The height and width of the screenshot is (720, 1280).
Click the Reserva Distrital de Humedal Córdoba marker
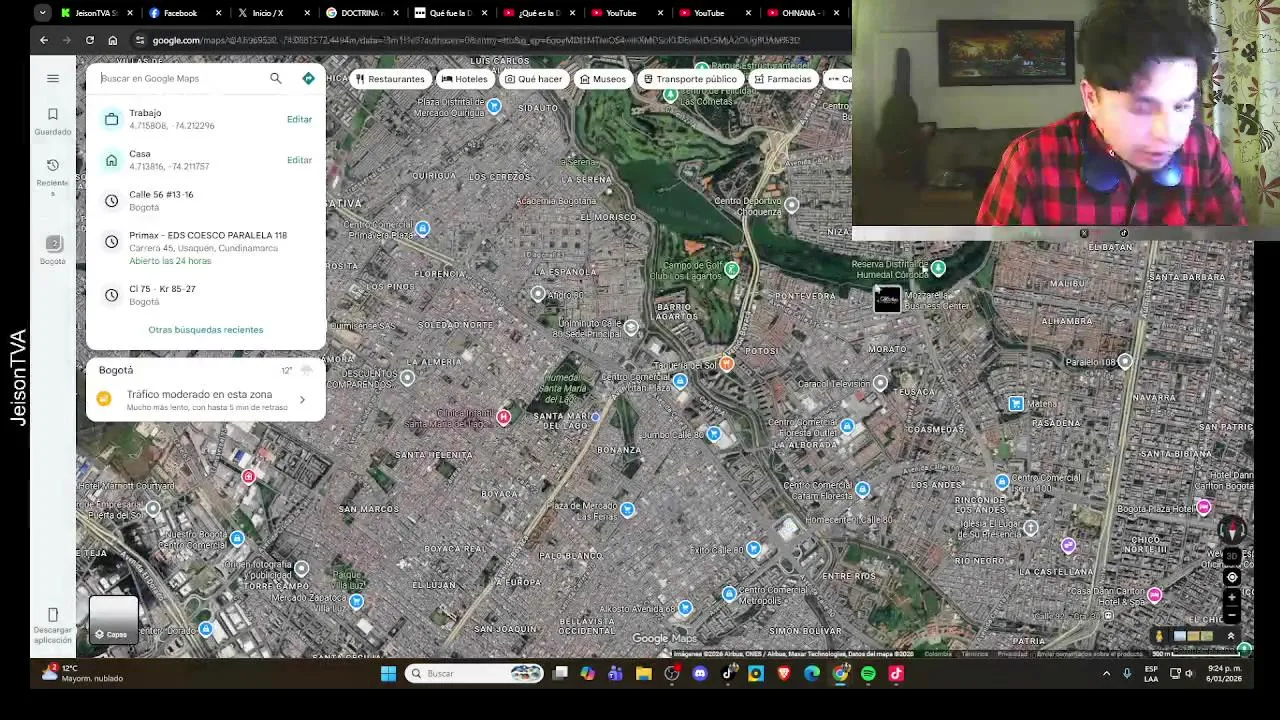[938, 268]
